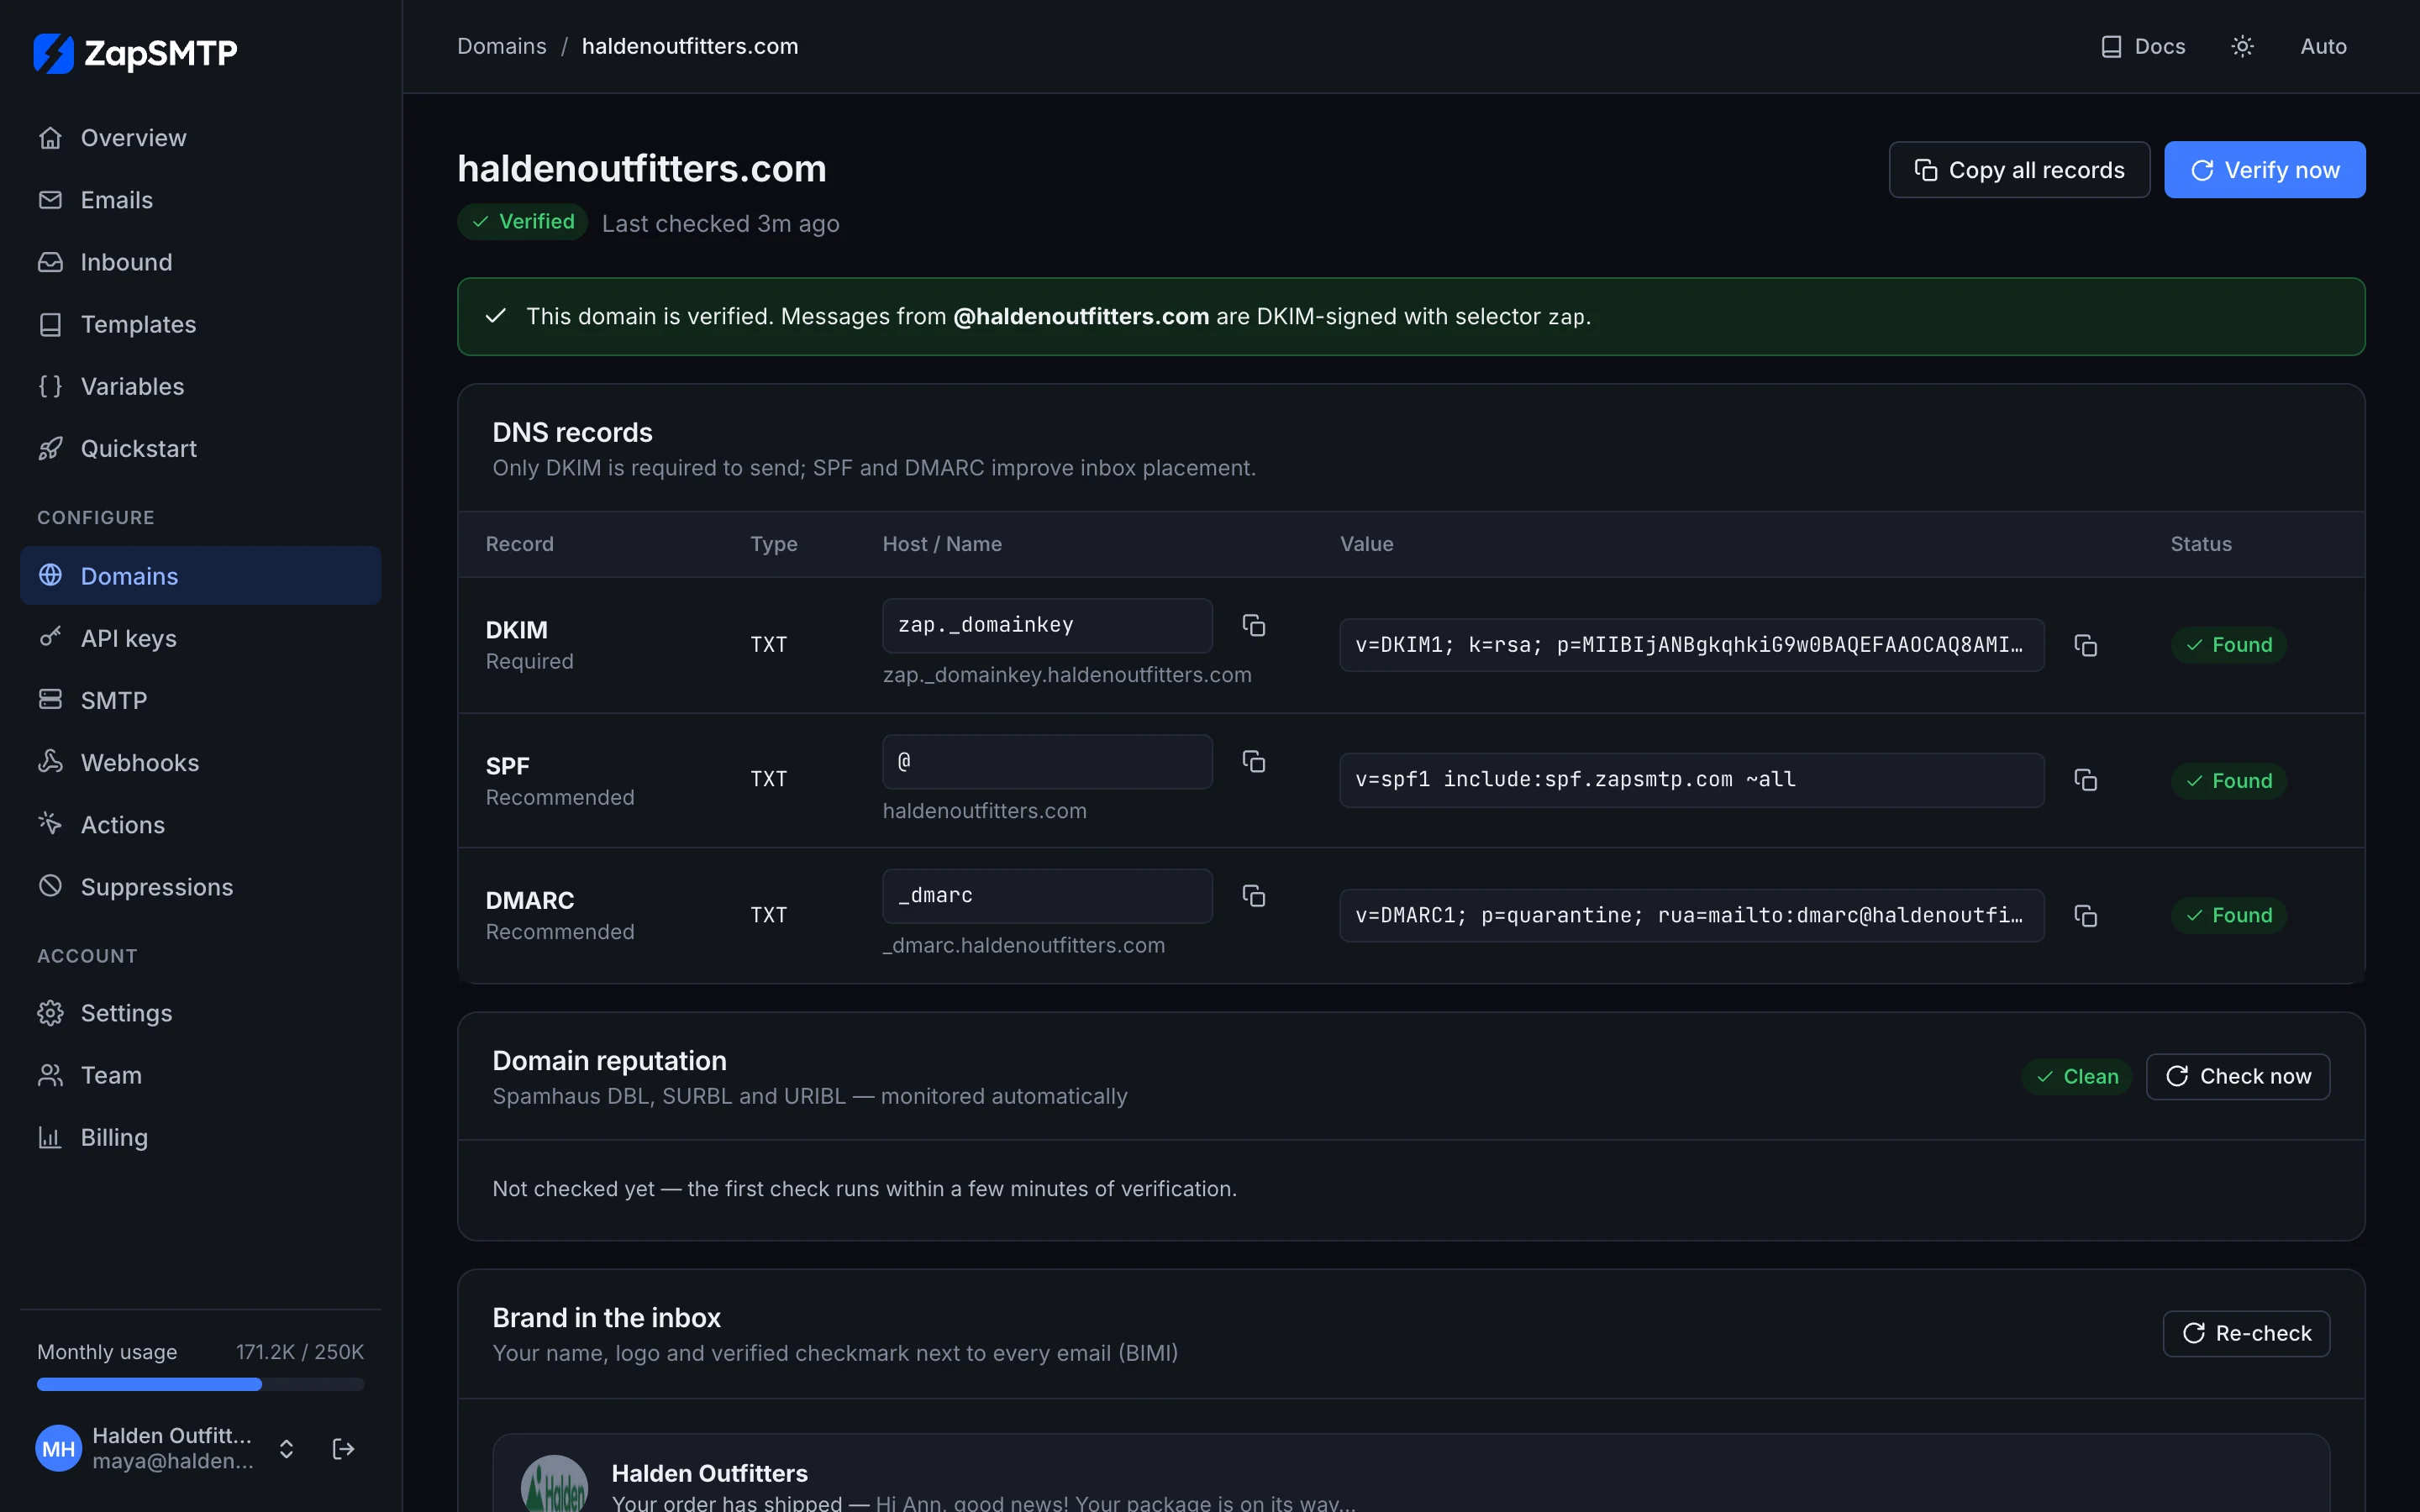Copy the DMARC record value
The image size is (2420, 1512).
[x=2085, y=916]
